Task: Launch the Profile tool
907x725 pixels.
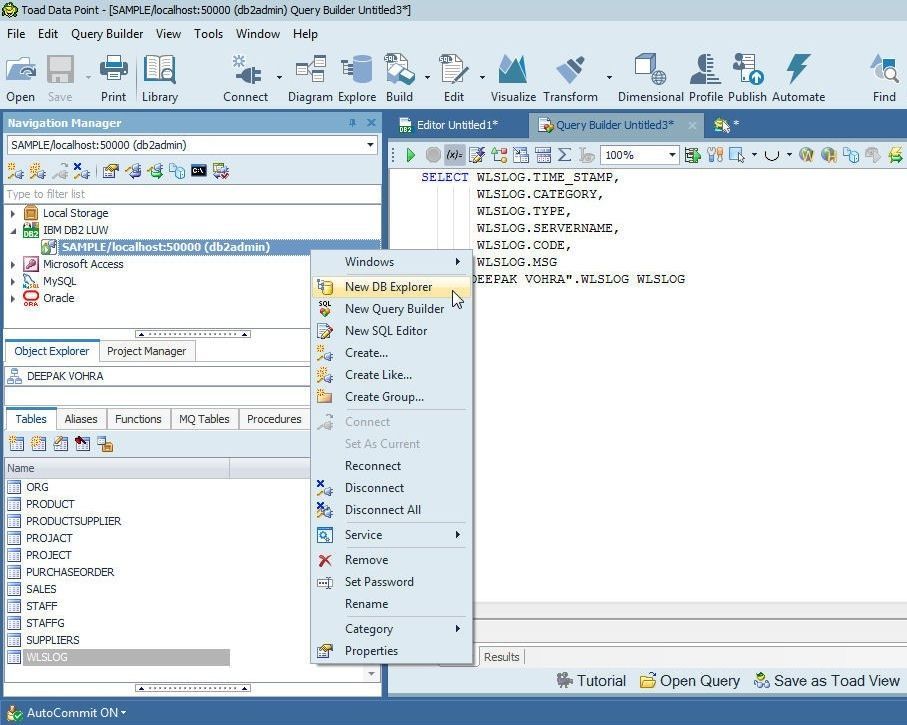Action: (x=706, y=78)
